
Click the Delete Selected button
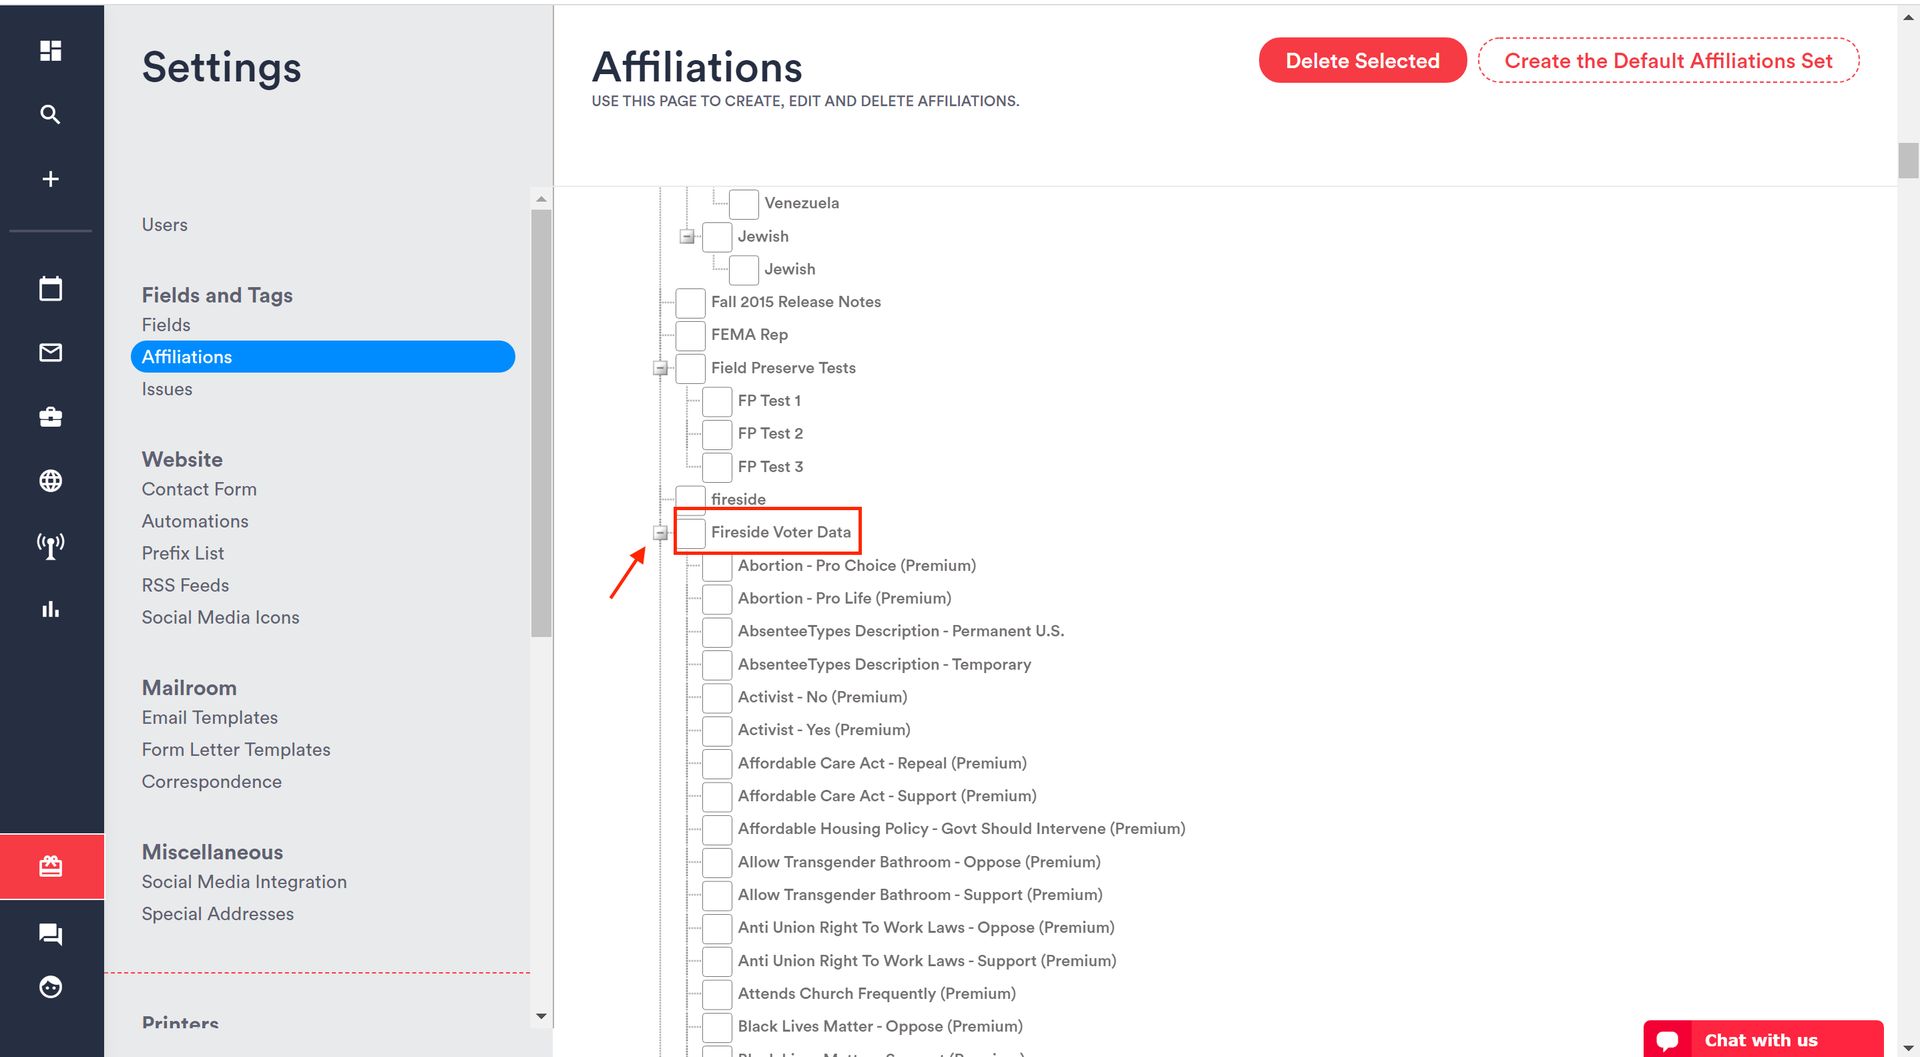tap(1362, 60)
